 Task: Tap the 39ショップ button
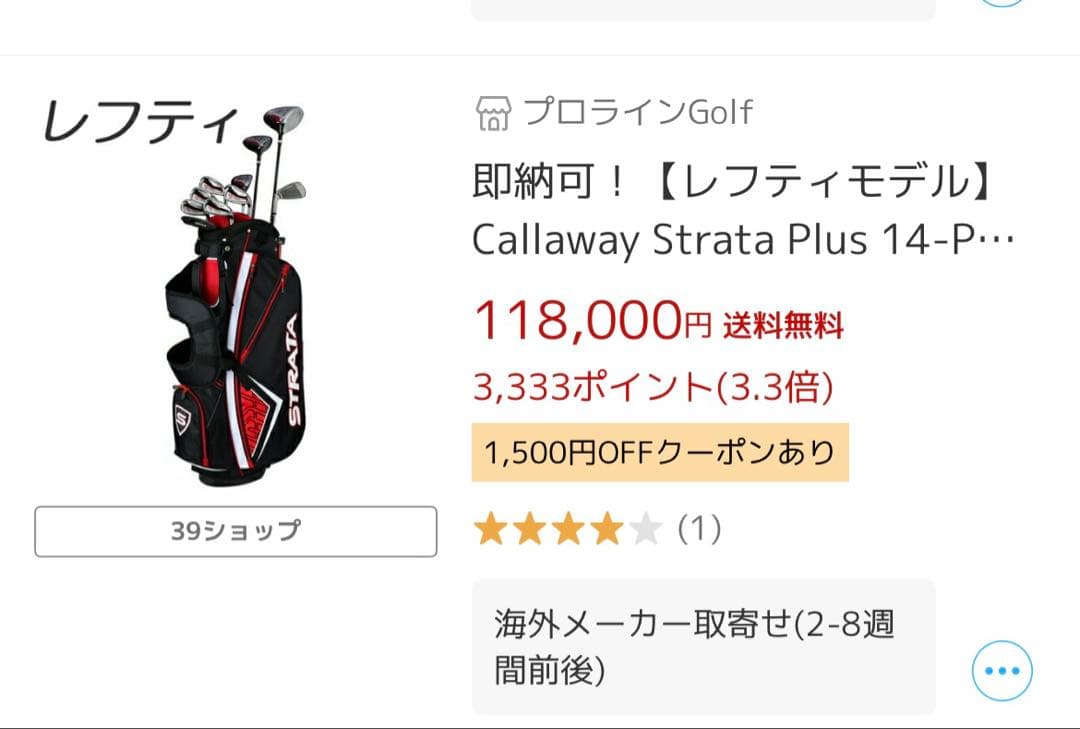pos(235,532)
